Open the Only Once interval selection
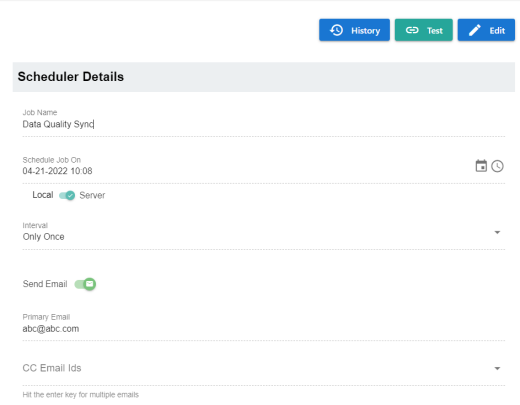 point(264,237)
